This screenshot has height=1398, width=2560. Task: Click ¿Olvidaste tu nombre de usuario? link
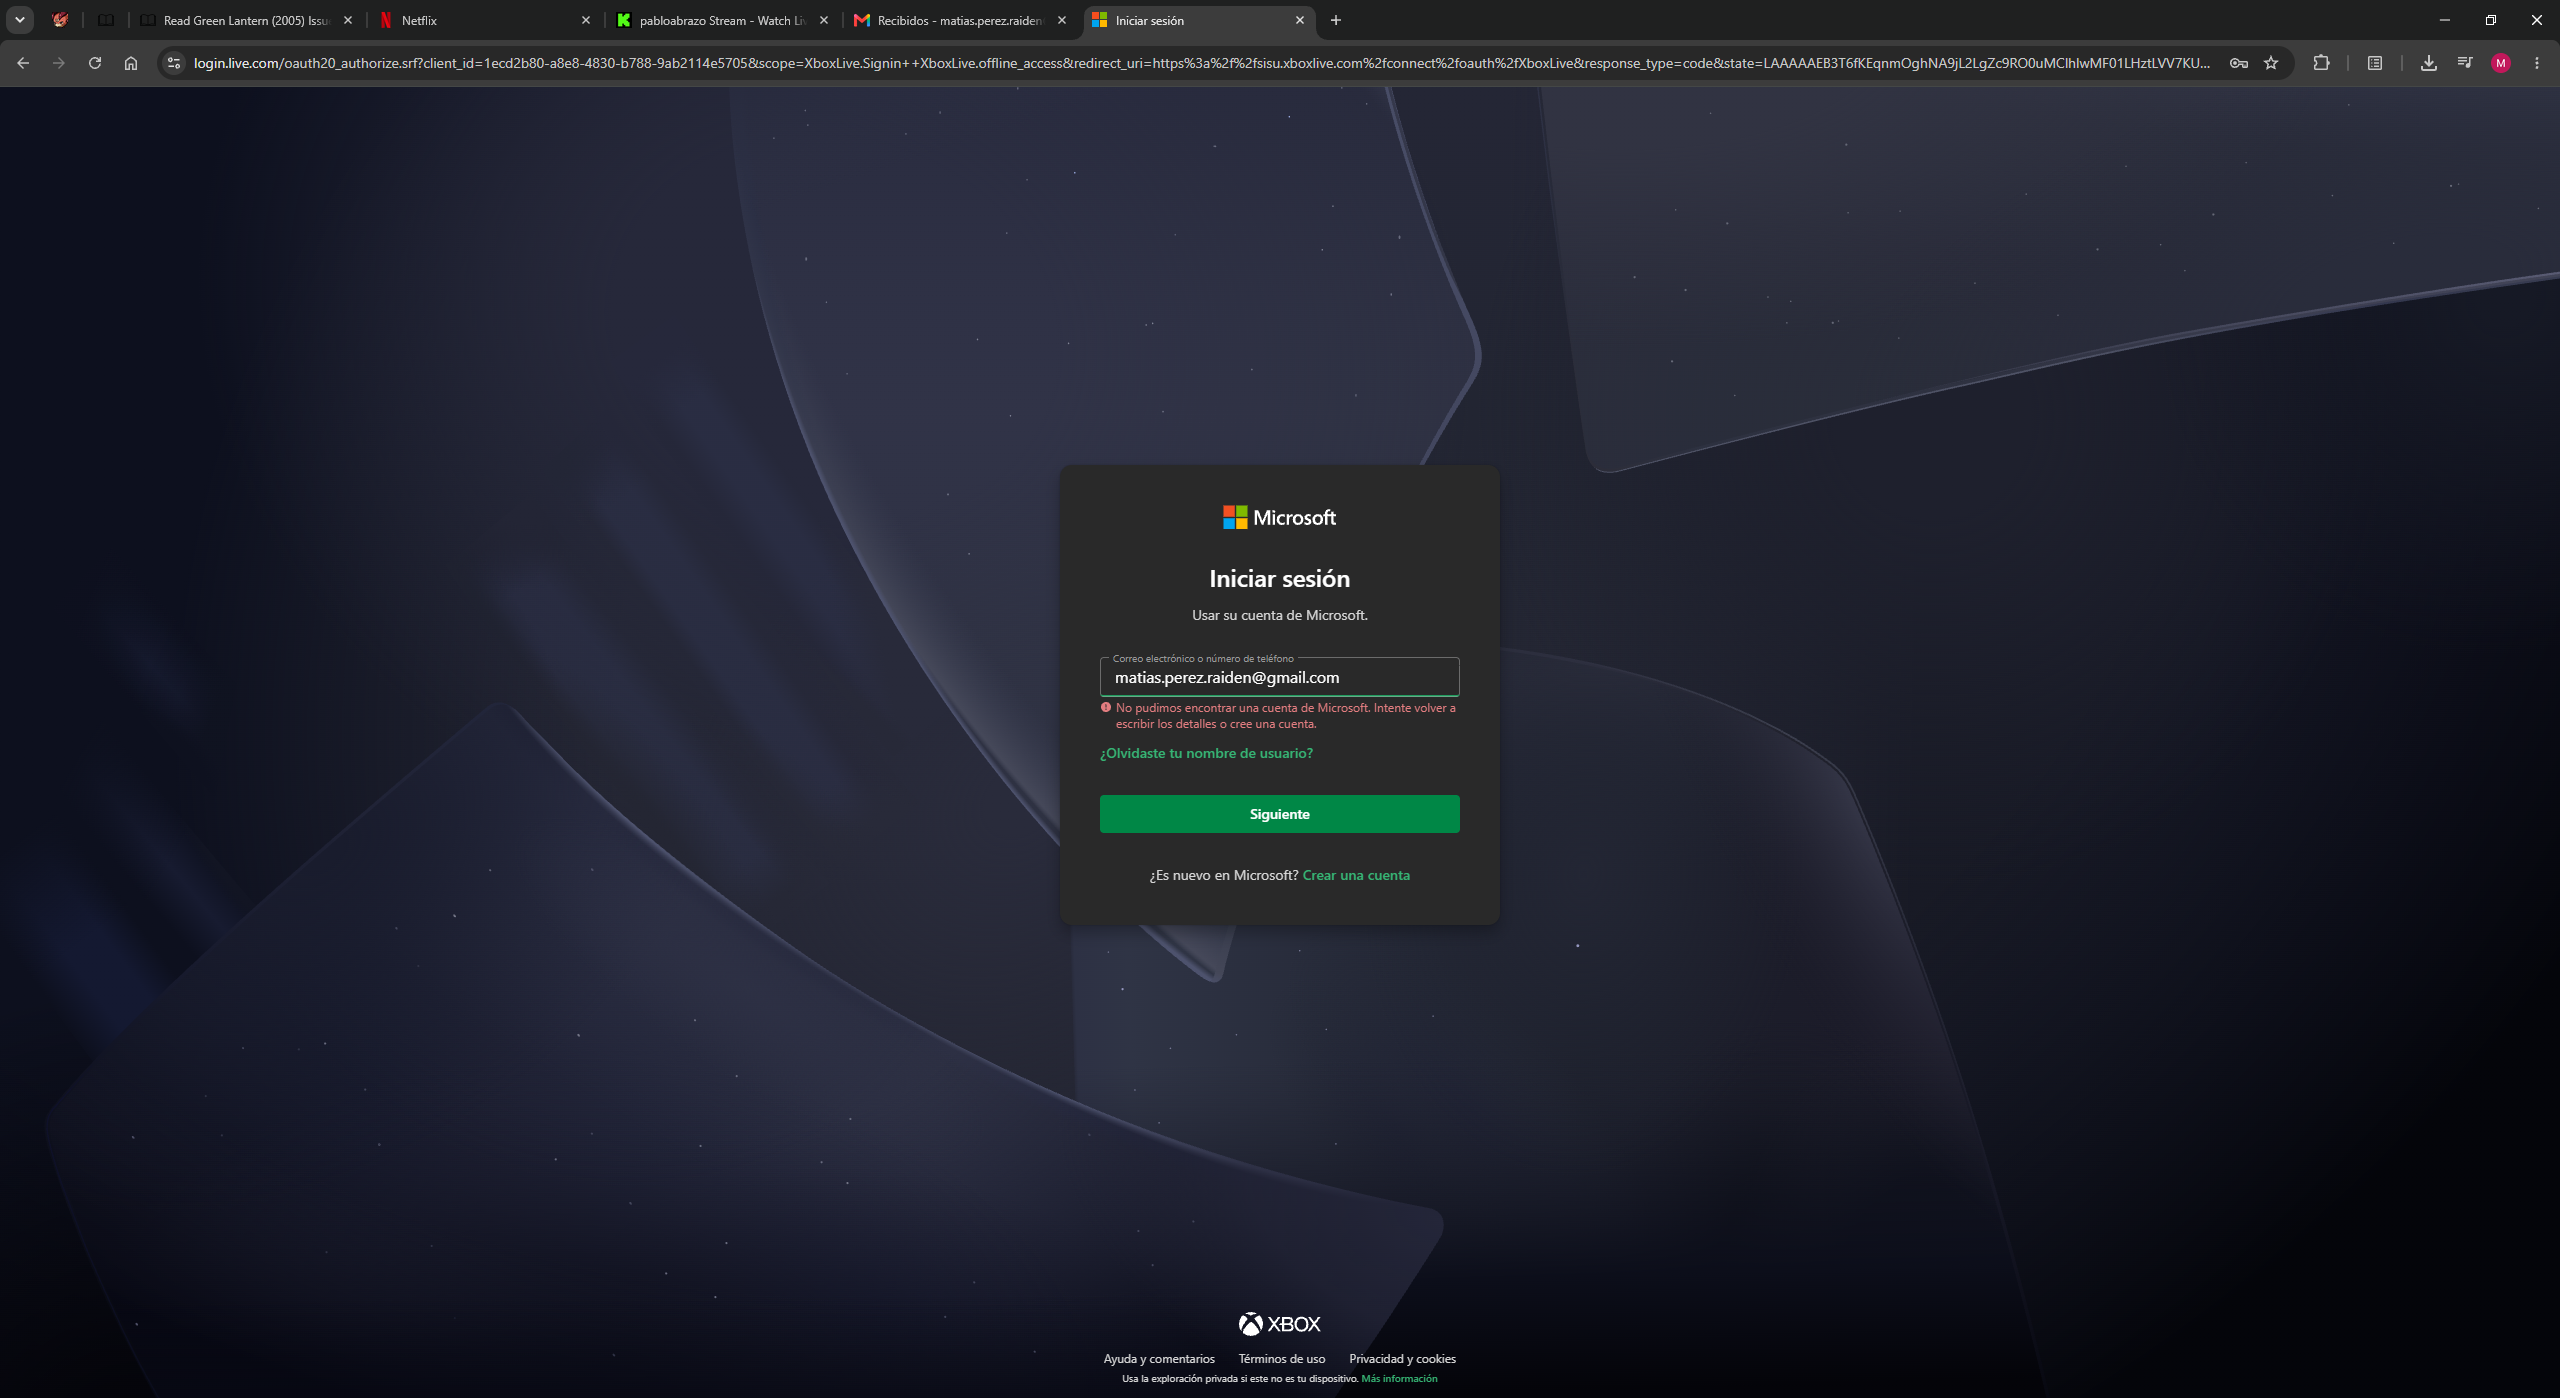click(x=1206, y=753)
